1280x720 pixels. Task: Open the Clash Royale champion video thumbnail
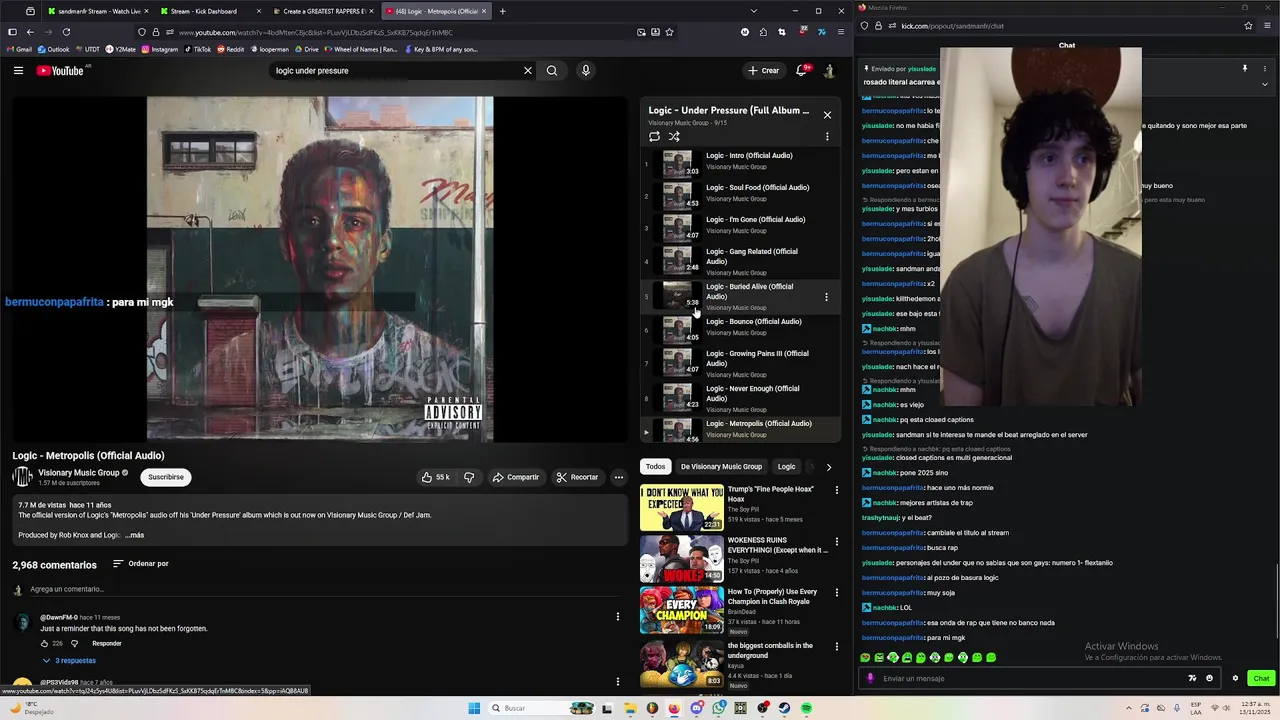pyautogui.click(x=682, y=610)
